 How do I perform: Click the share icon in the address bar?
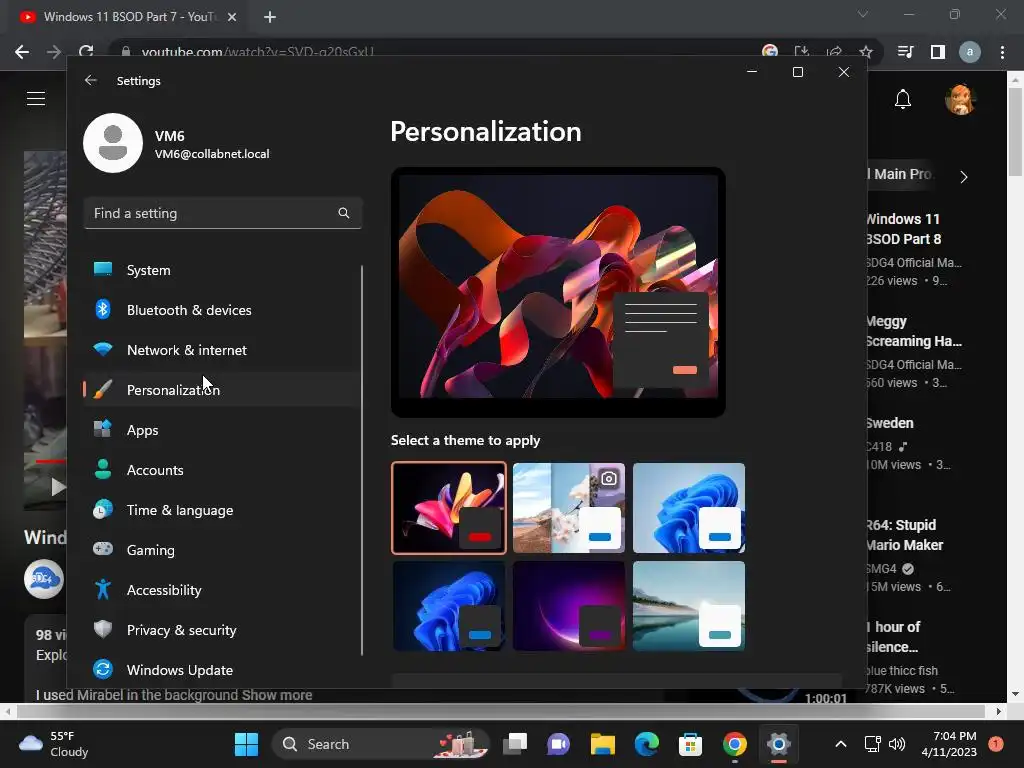[834, 52]
